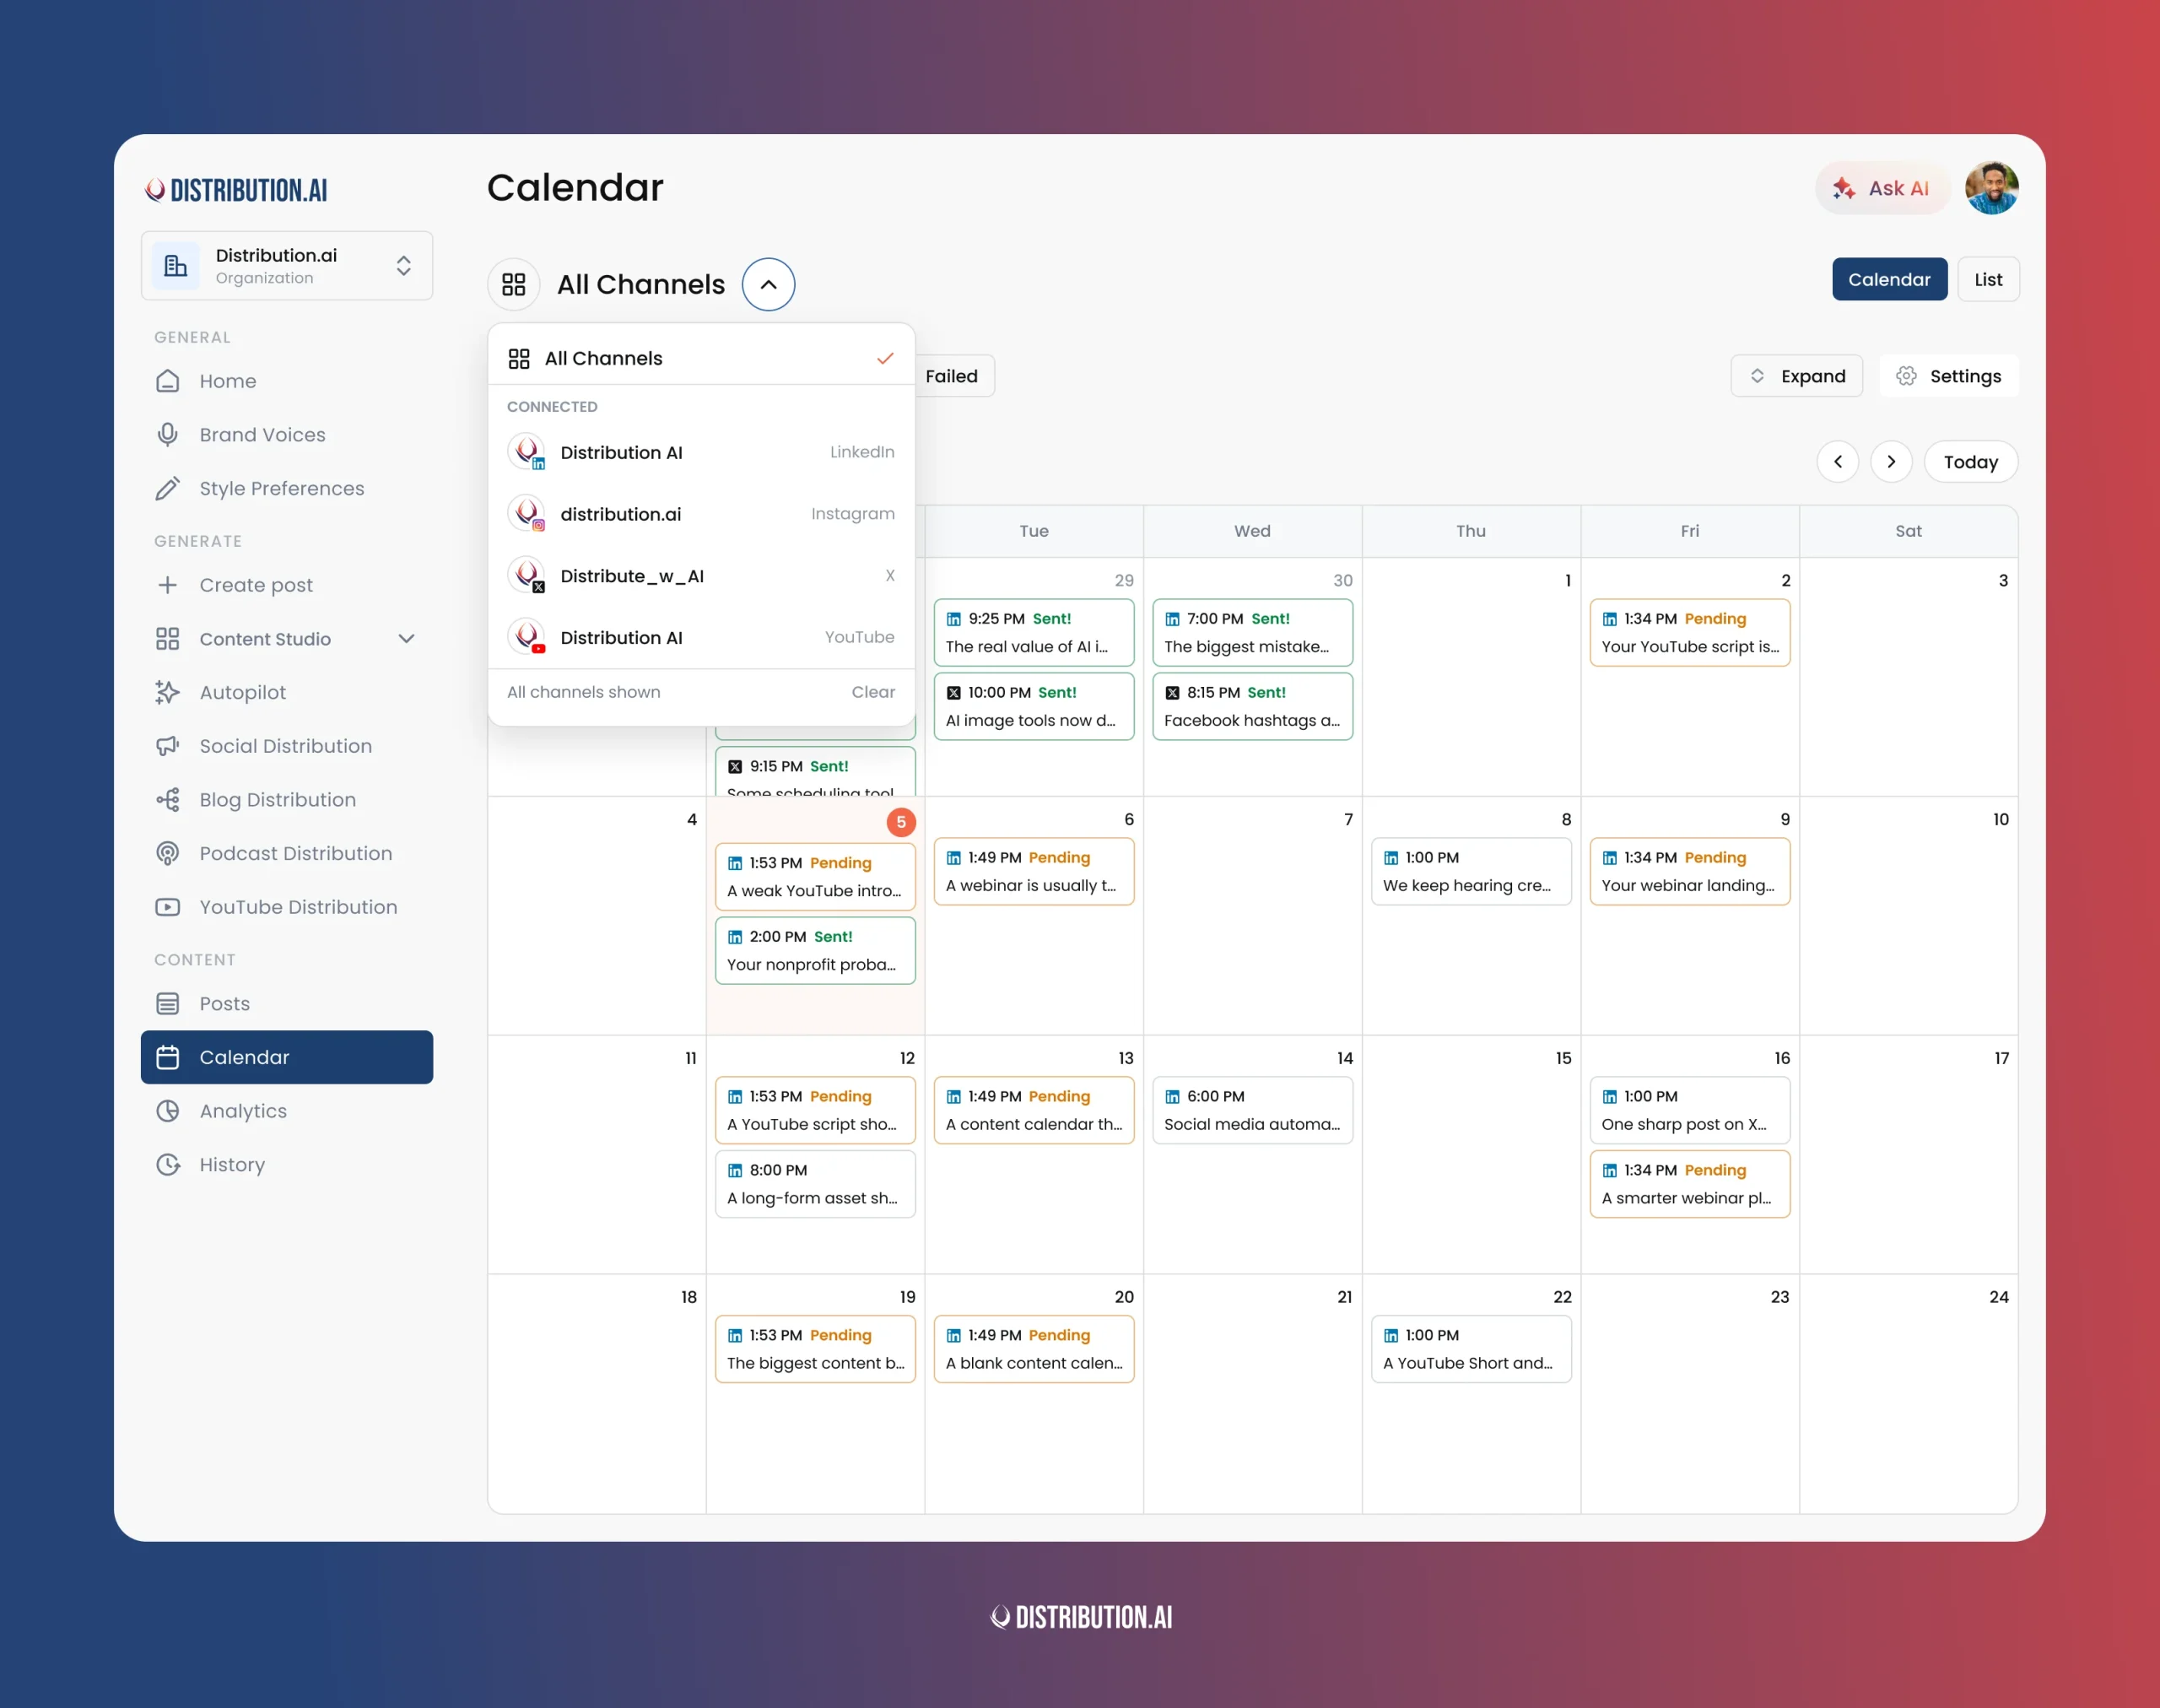Open the Home sidebar item
The height and width of the screenshot is (1708, 2160).
[286, 381]
